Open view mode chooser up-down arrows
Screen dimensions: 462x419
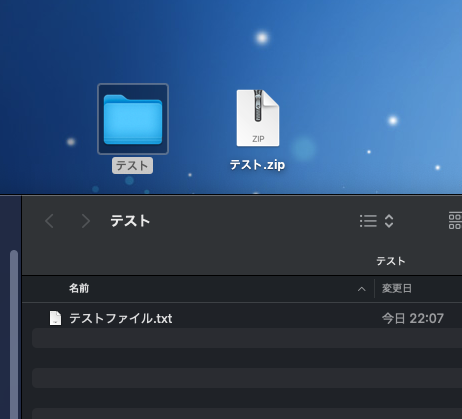pos(389,221)
